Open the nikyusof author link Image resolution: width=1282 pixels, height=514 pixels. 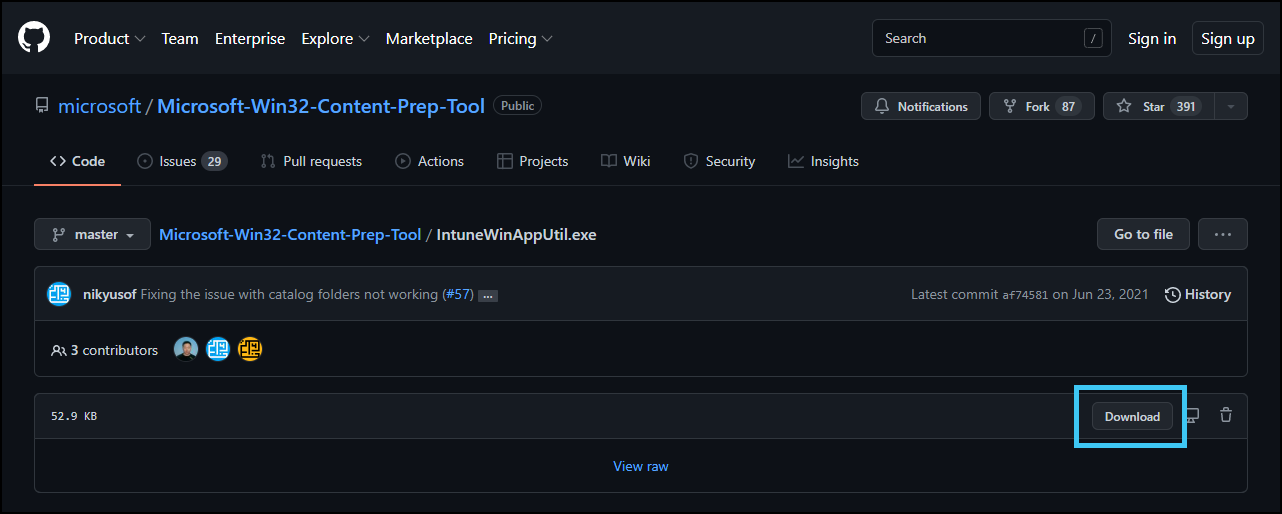[x=109, y=294]
